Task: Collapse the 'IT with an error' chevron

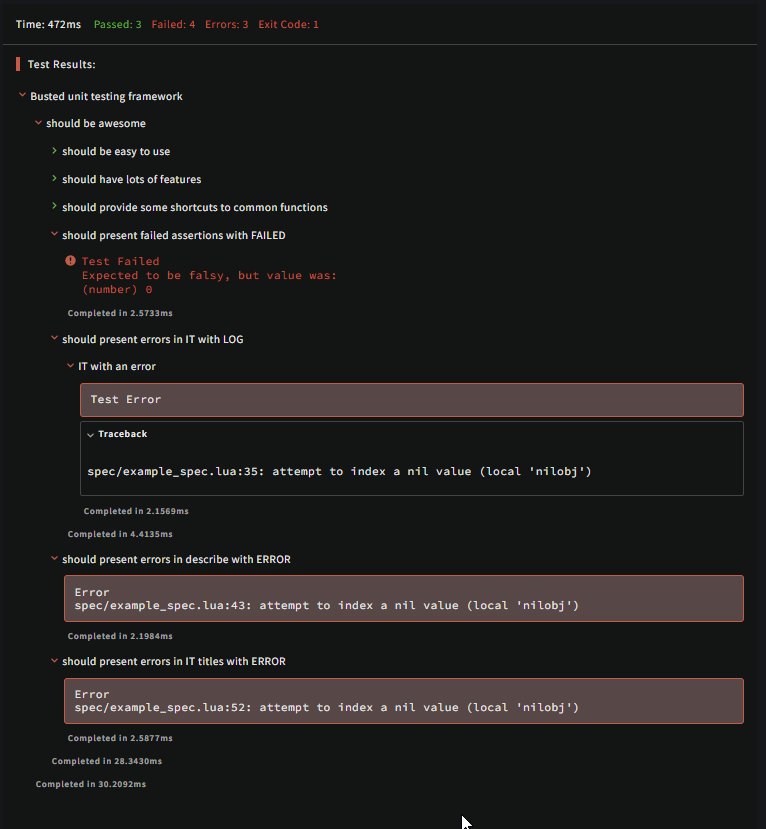Action: [x=70, y=365]
